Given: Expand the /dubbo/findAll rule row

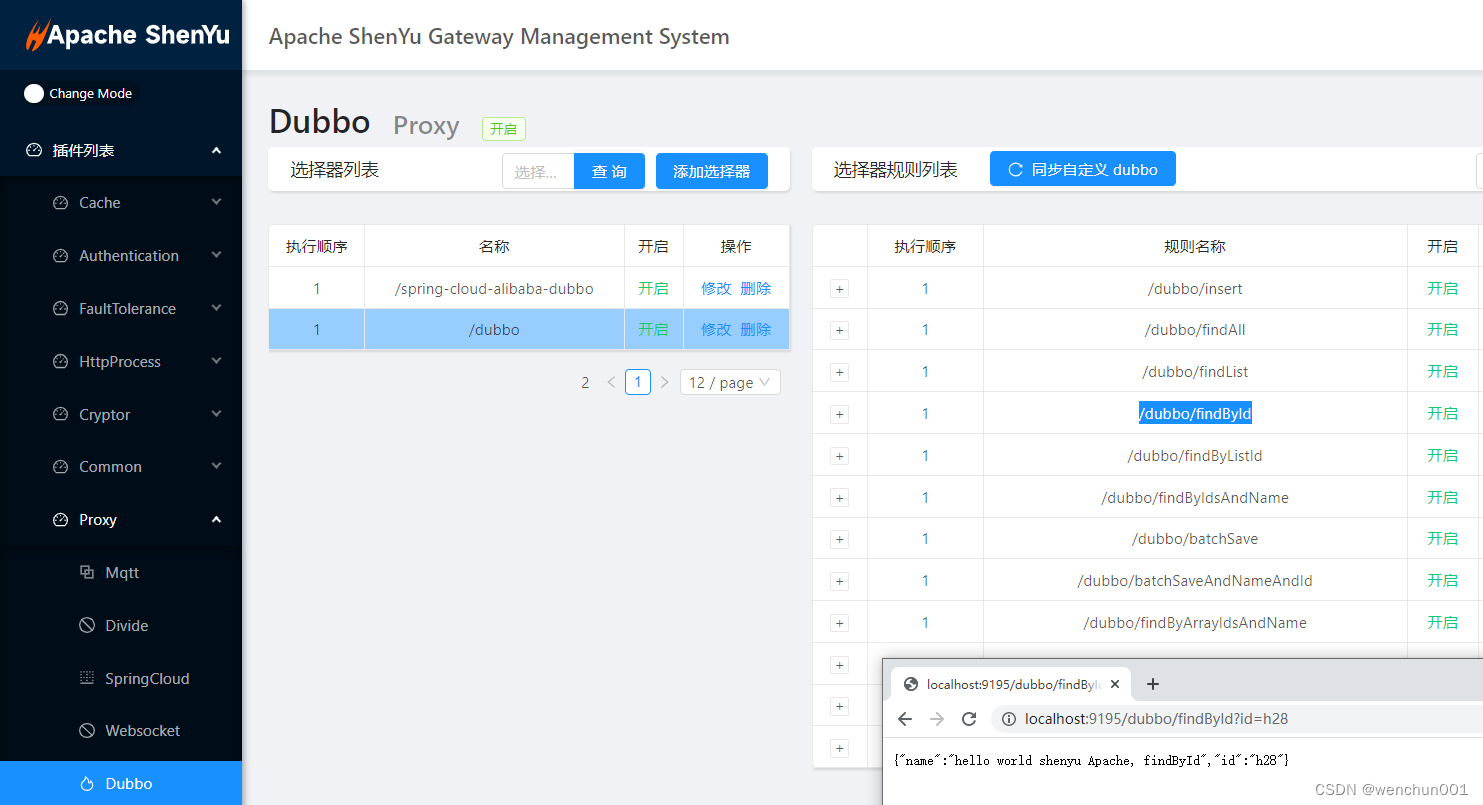Looking at the screenshot, I should click(839, 330).
